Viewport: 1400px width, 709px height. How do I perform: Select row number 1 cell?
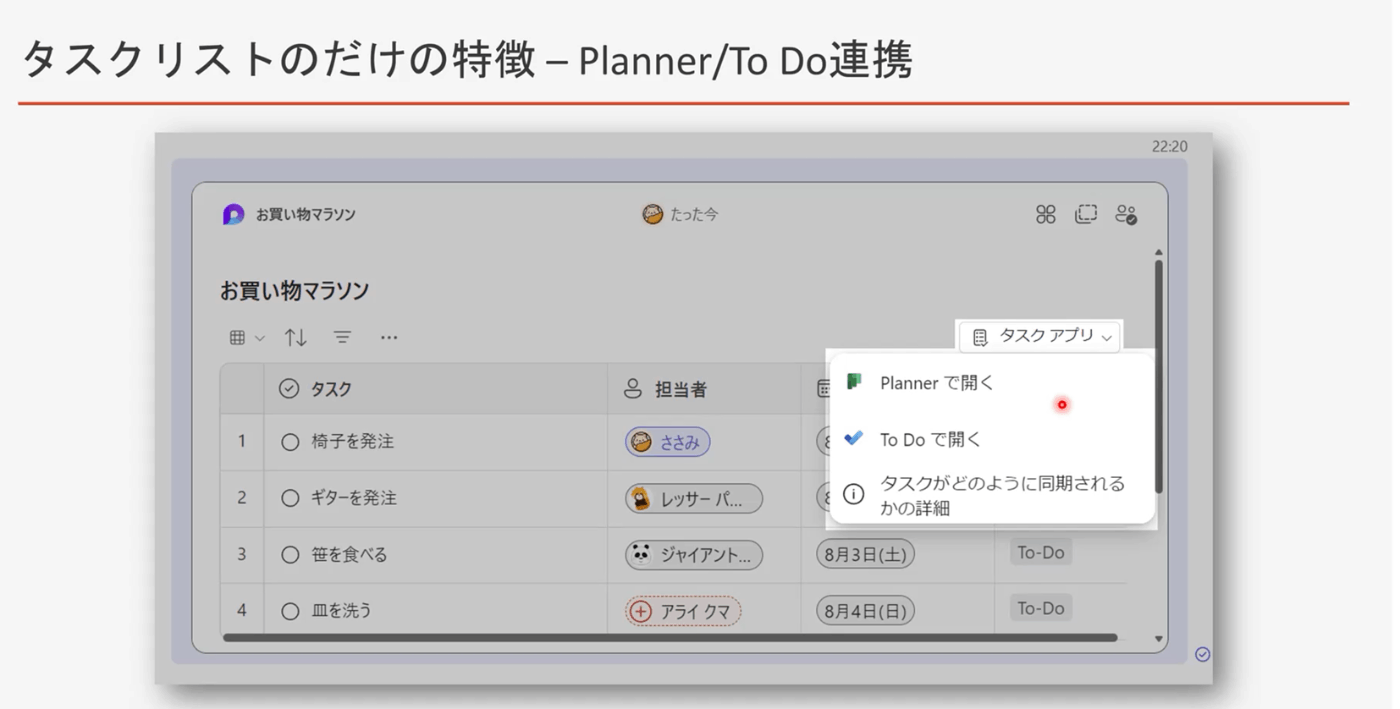tap(242, 442)
